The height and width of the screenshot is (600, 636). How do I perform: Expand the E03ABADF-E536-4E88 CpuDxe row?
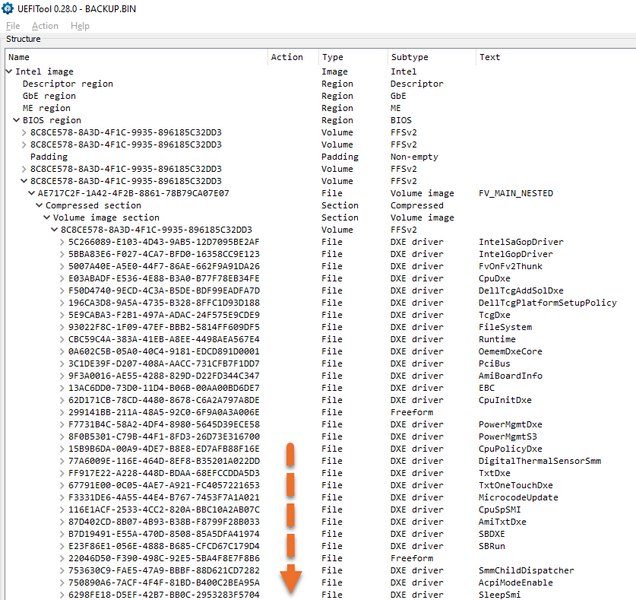pyautogui.click(x=62, y=279)
